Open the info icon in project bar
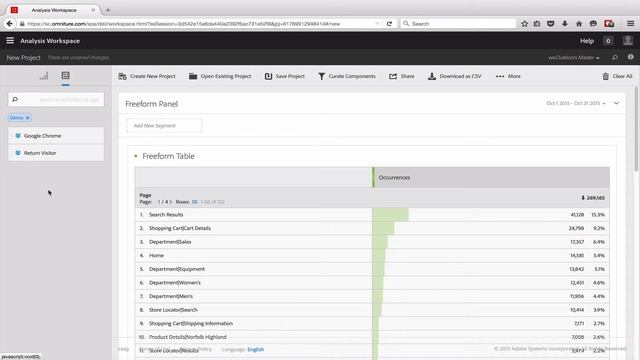Viewport: 640px width, 360px height. coord(631,57)
